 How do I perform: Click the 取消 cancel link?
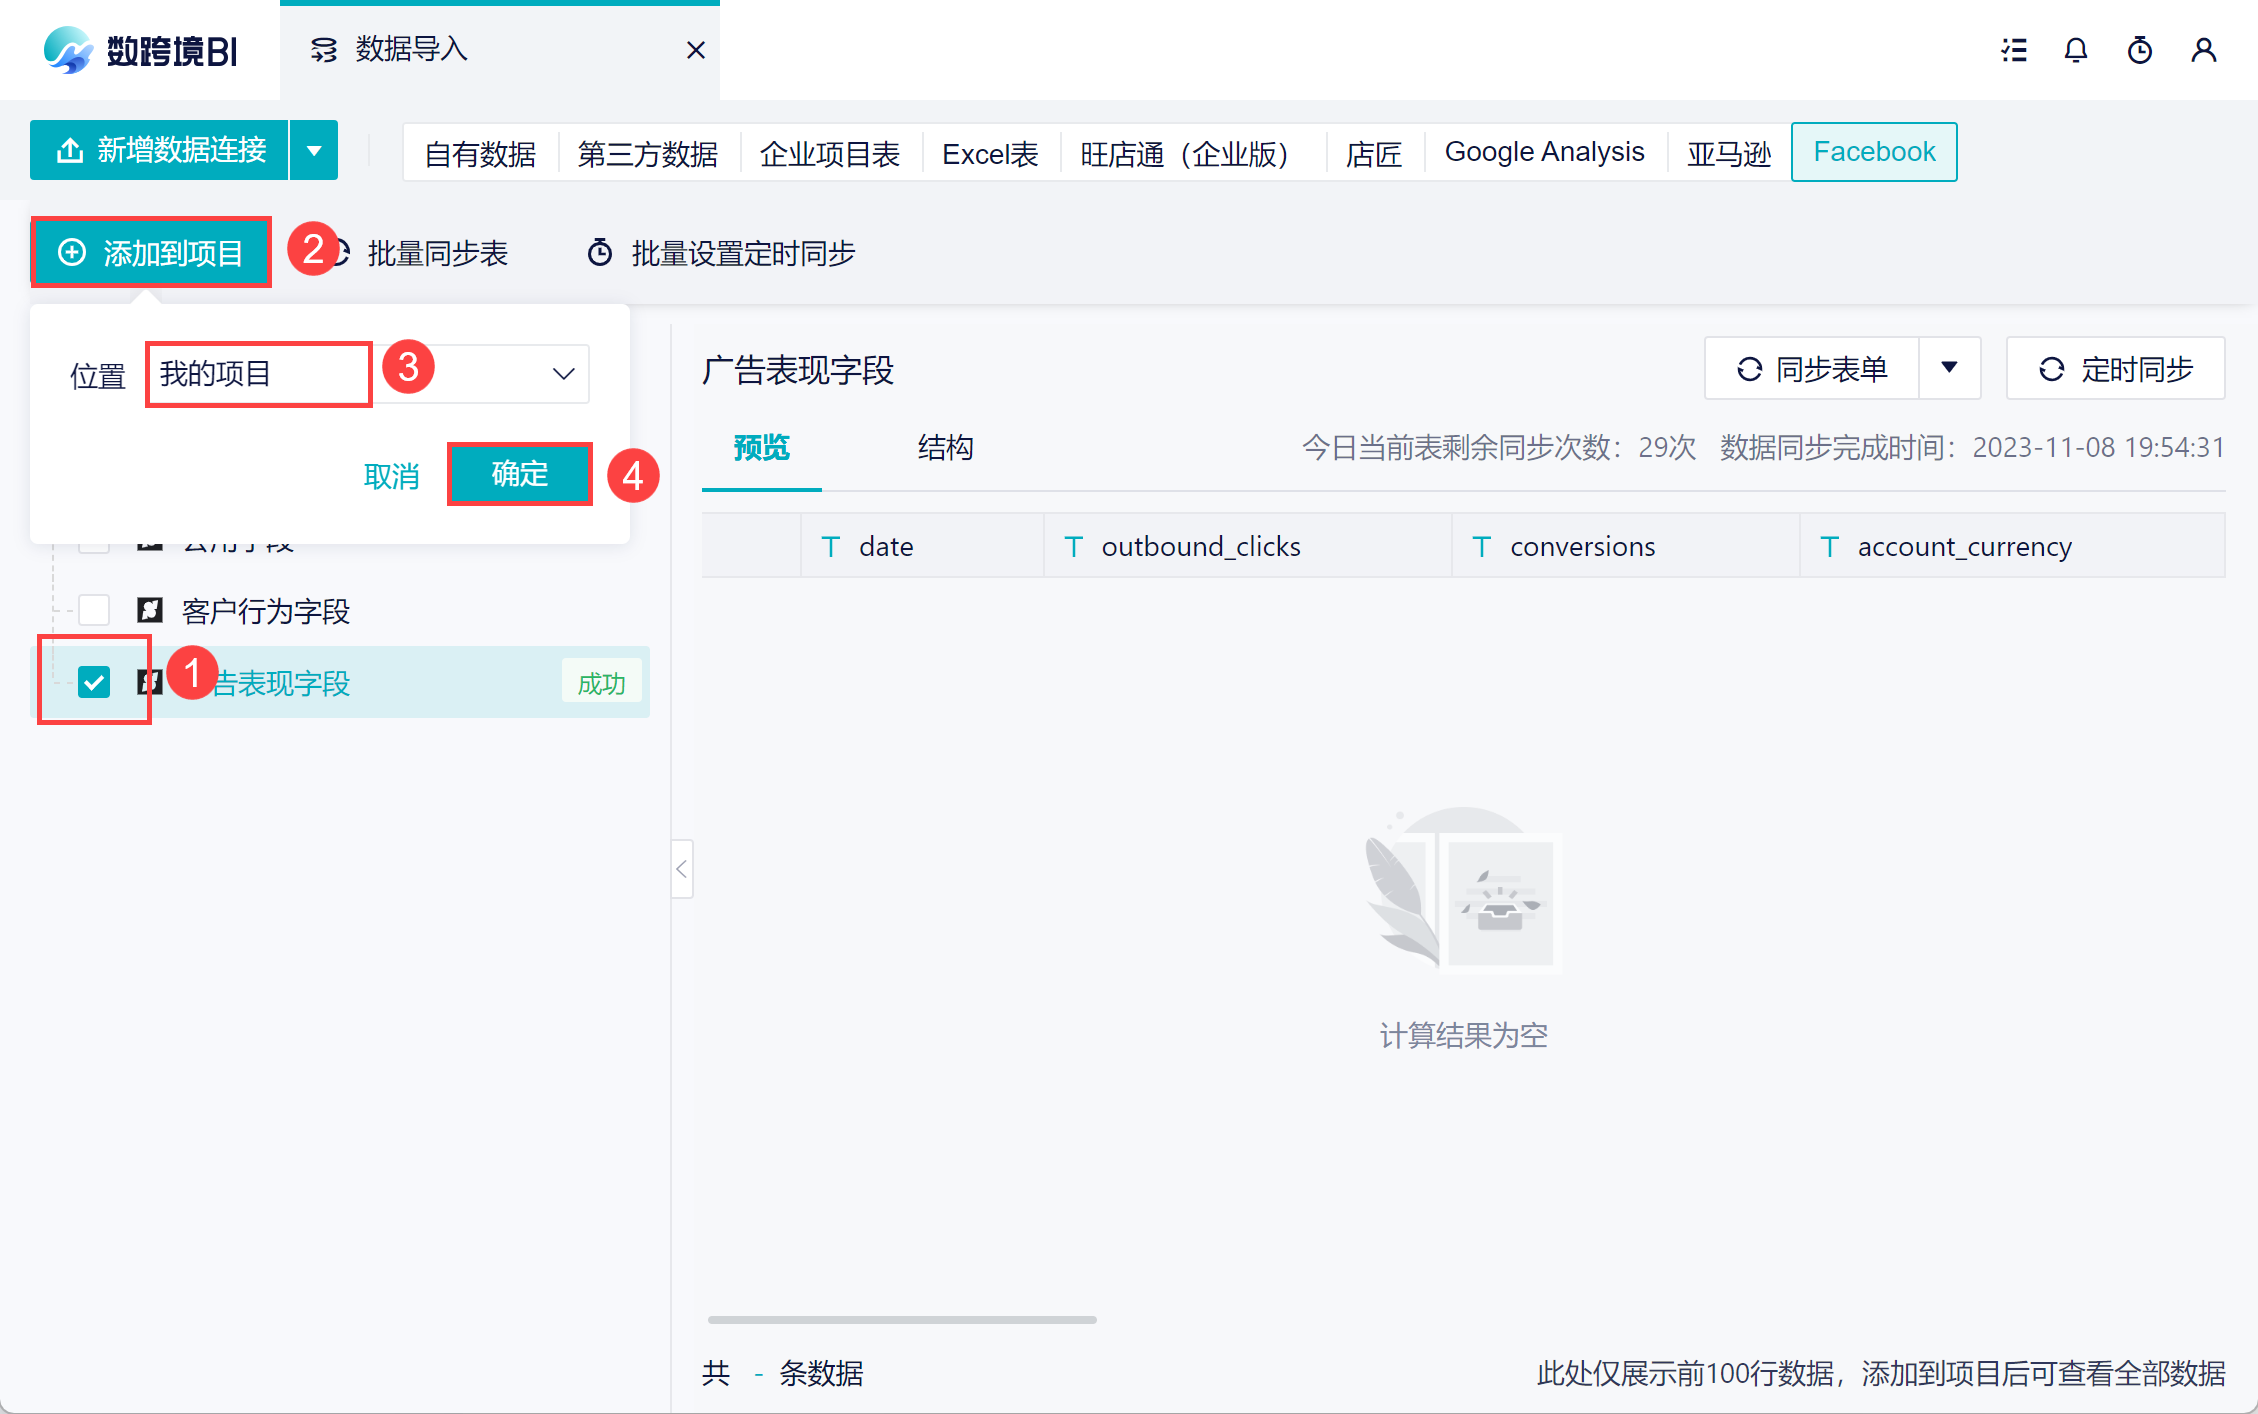click(391, 476)
